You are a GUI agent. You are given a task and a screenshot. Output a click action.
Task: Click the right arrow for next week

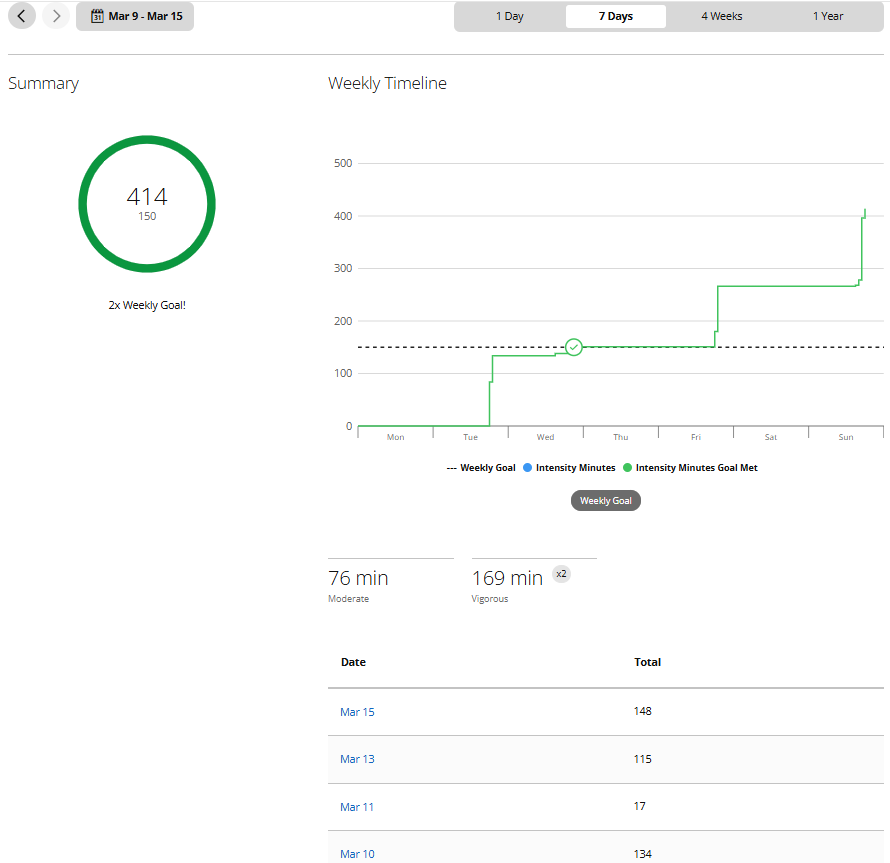coord(56,16)
